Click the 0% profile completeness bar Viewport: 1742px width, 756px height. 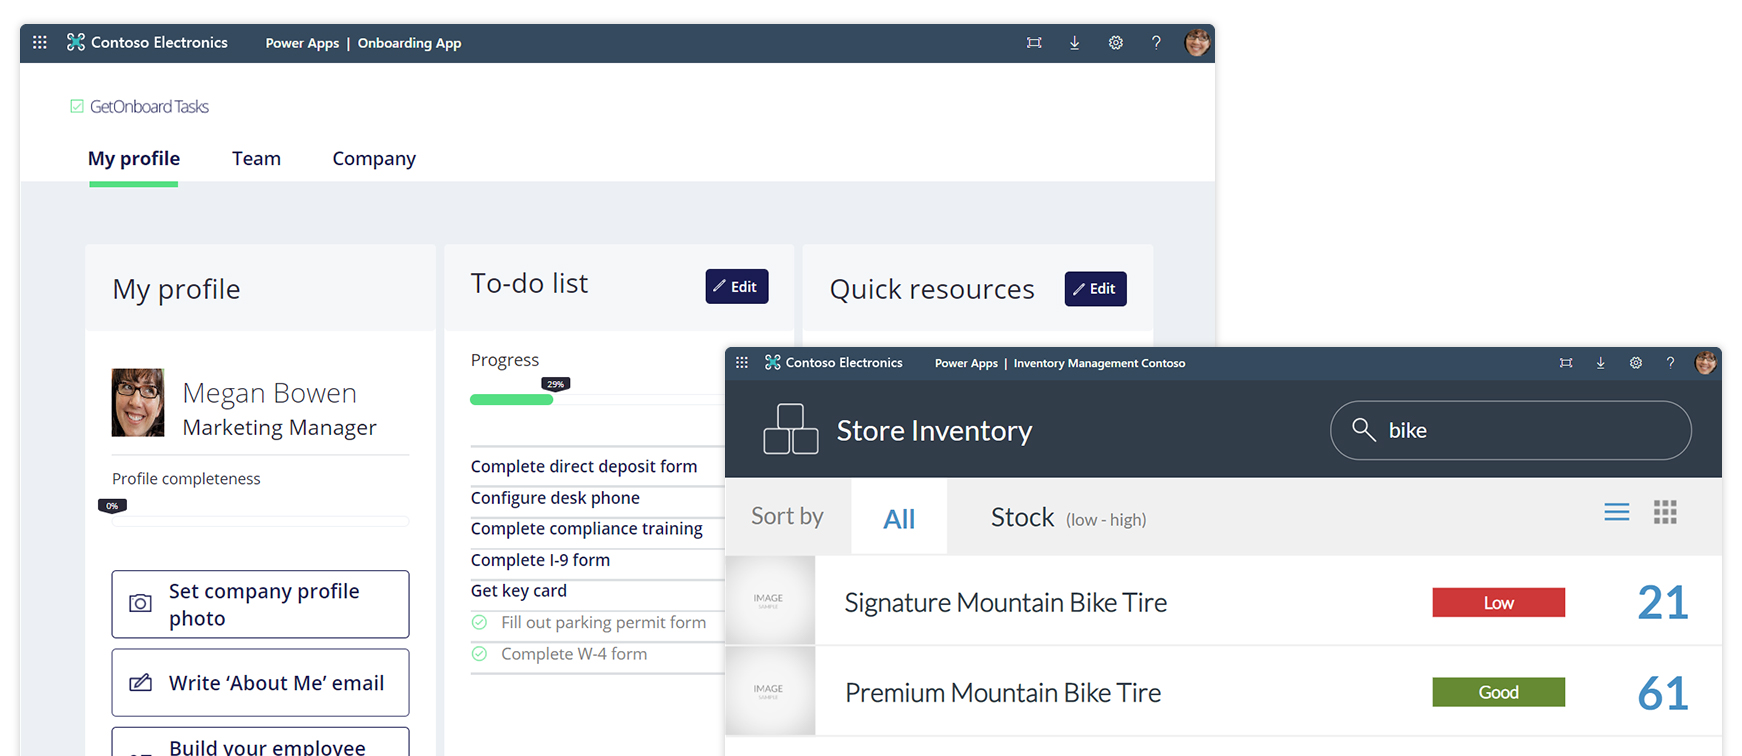tap(261, 521)
